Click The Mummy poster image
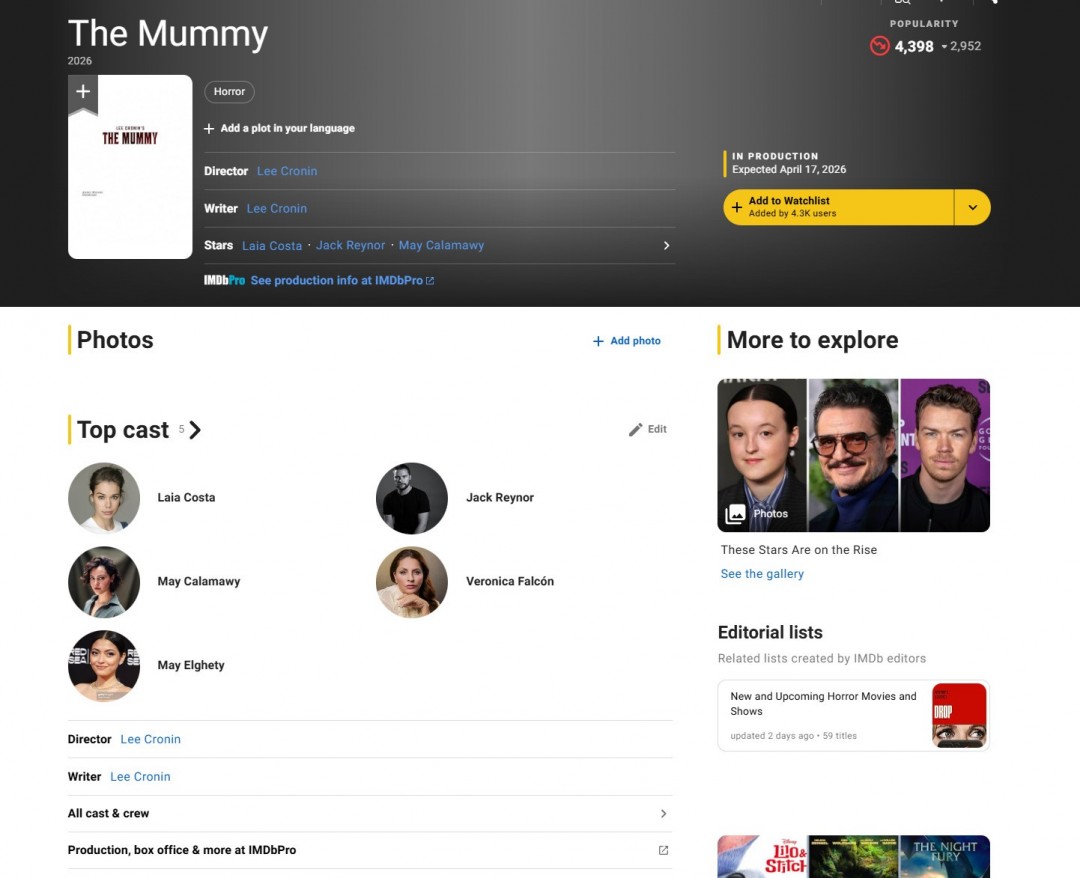This screenshot has height=878, width=1080. pos(130,167)
